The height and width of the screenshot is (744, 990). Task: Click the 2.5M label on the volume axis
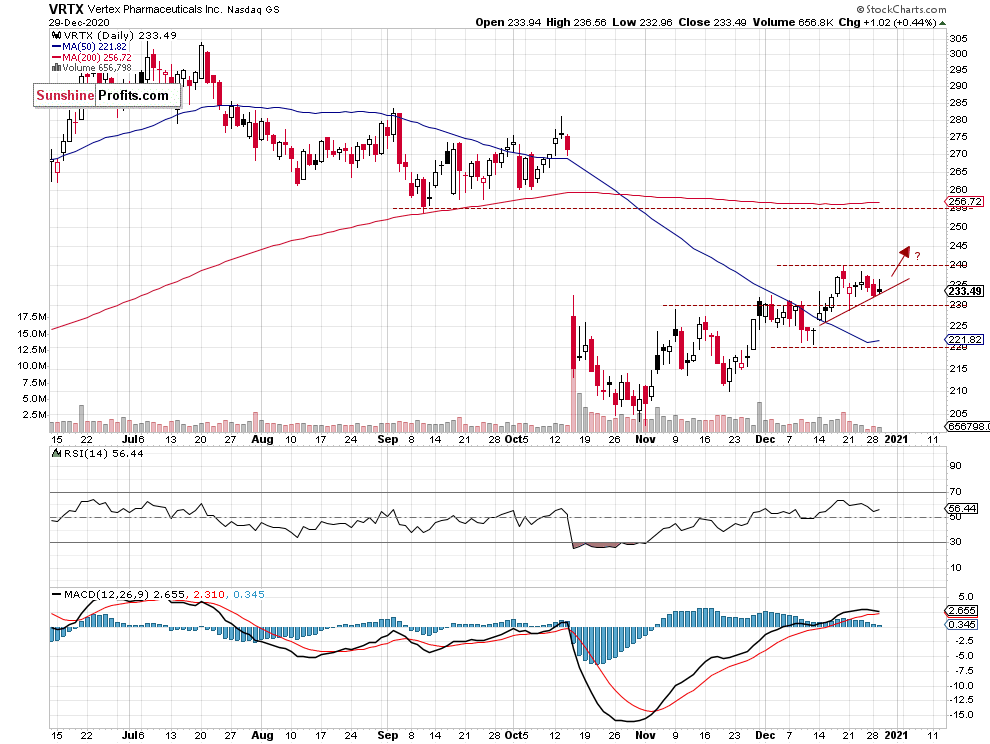coord(35,415)
